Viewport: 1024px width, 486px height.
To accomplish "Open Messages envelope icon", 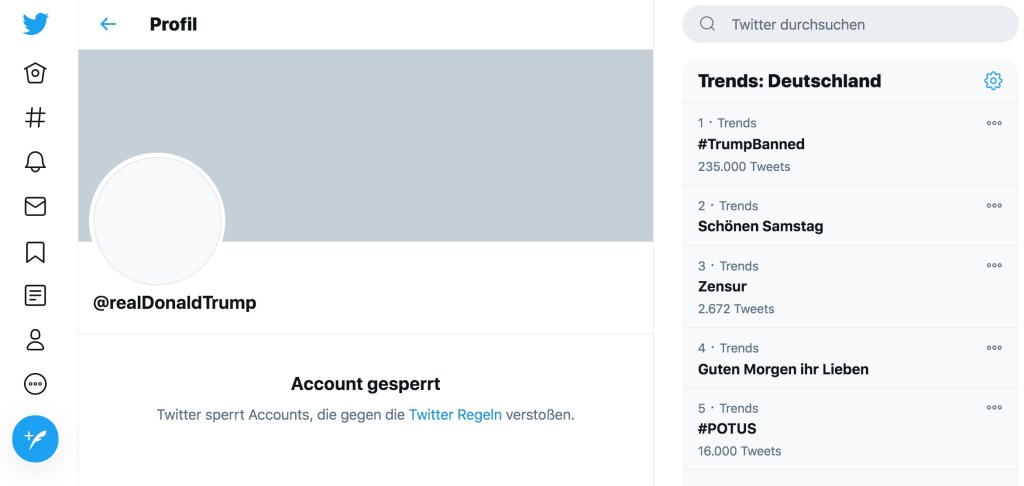I will [35, 206].
